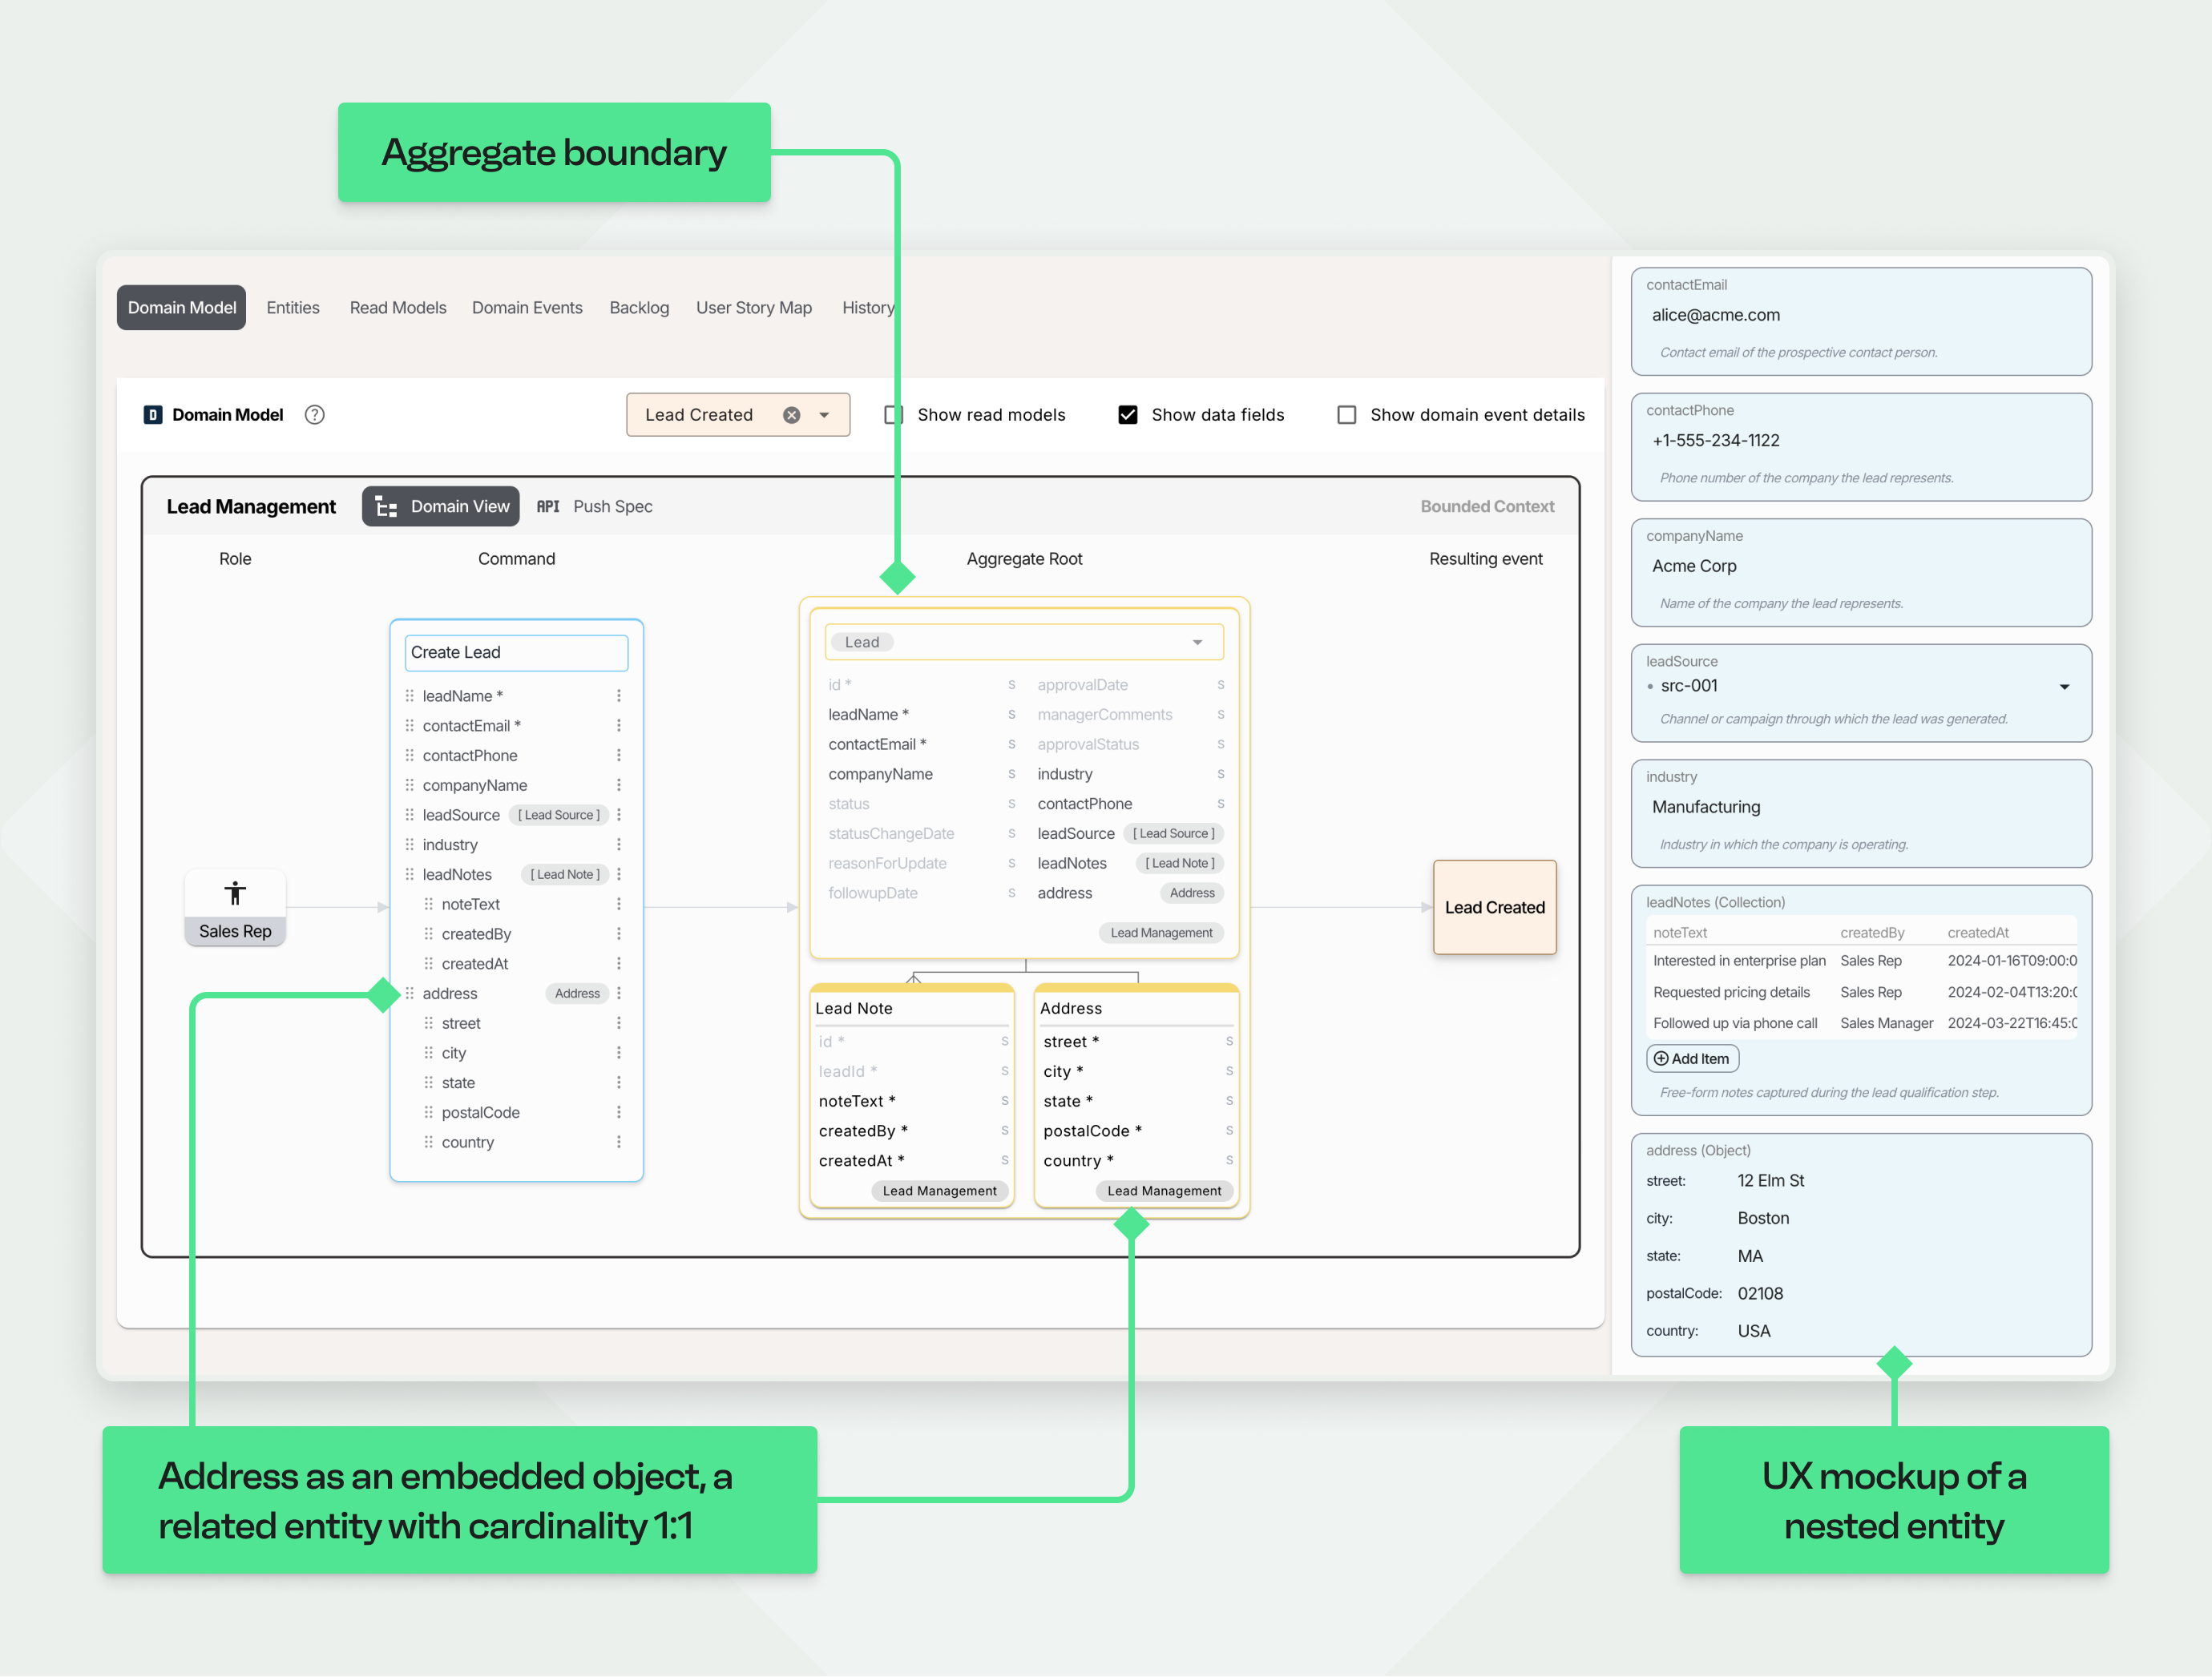Open kebab menu for country field
Image resolution: width=2212 pixels, height=1677 pixels.
pos(619,1143)
